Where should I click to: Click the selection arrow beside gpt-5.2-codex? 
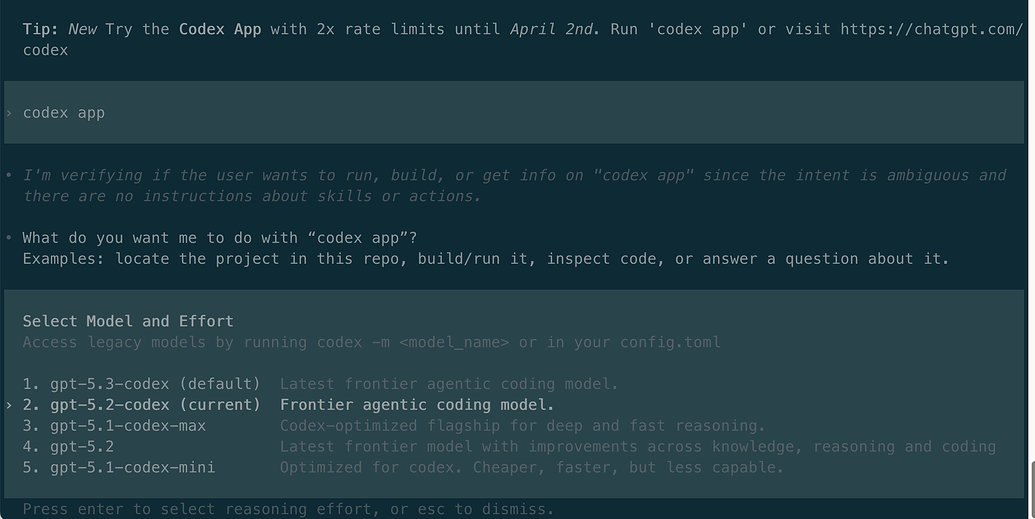coord(9,405)
